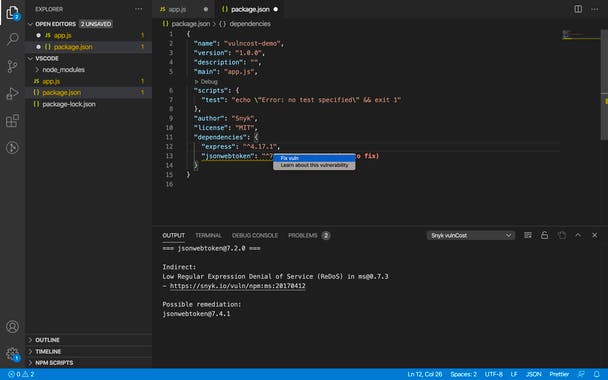Click the "jsonwebtoken" dependency key
The image size is (608, 380).
pos(228,156)
